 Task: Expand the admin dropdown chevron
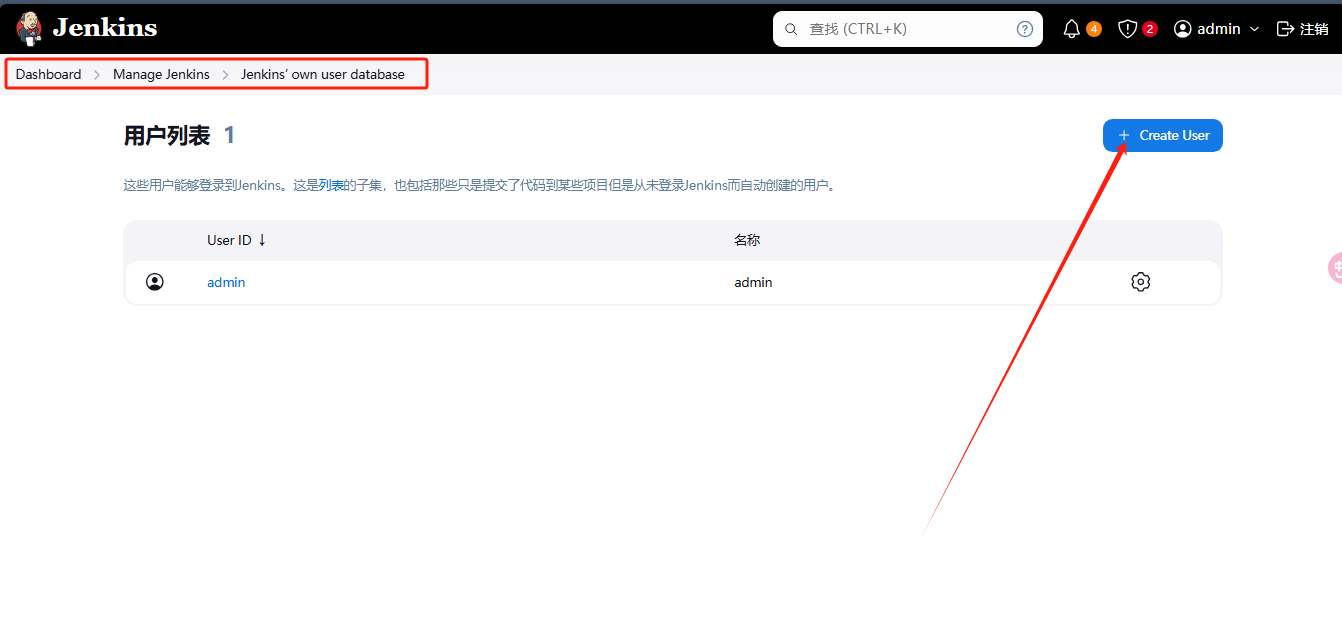pos(1253,29)
